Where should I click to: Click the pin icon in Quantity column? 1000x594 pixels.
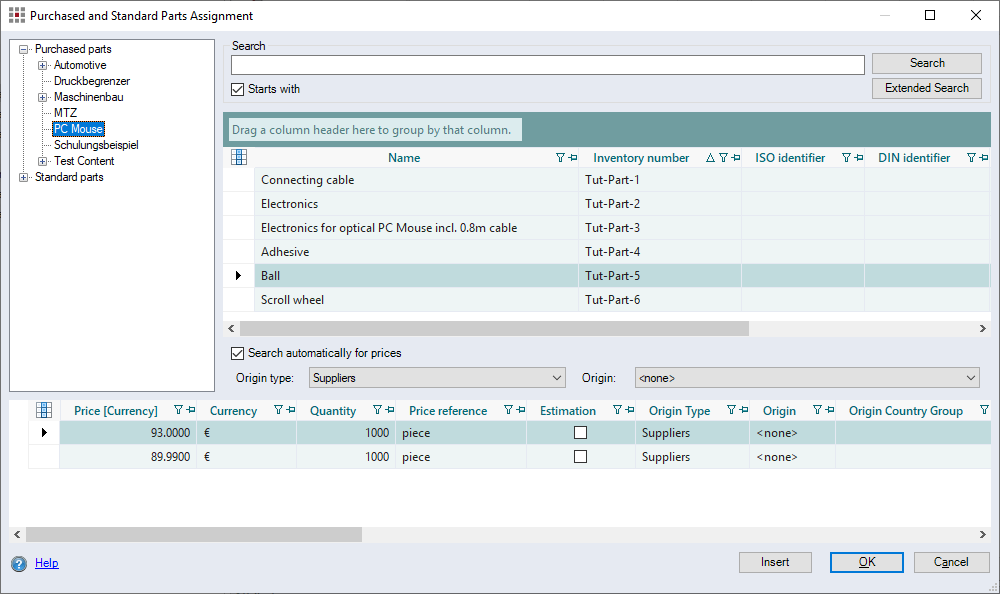[388, 410]
